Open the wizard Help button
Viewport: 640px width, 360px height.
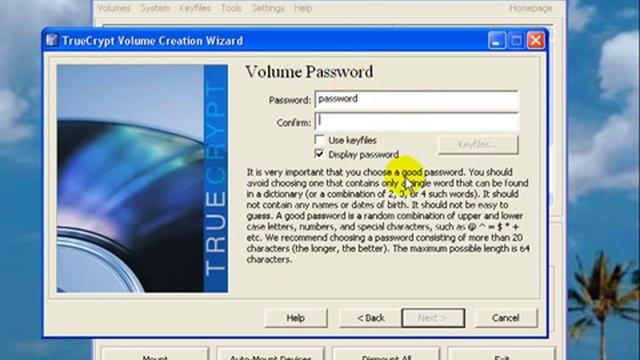point(296,318)
